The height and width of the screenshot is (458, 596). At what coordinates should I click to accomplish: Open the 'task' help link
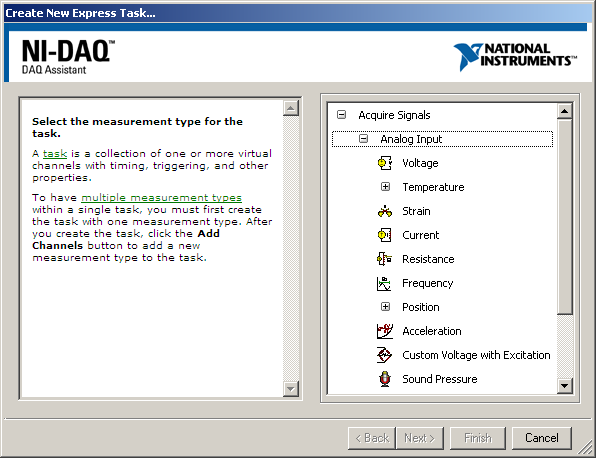click(55, 154)
